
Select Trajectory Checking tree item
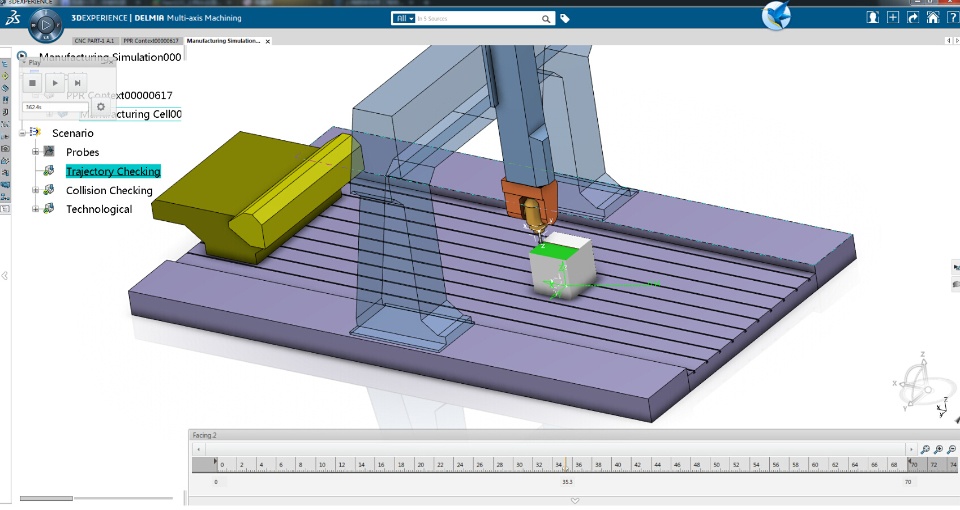coord(113,171)
